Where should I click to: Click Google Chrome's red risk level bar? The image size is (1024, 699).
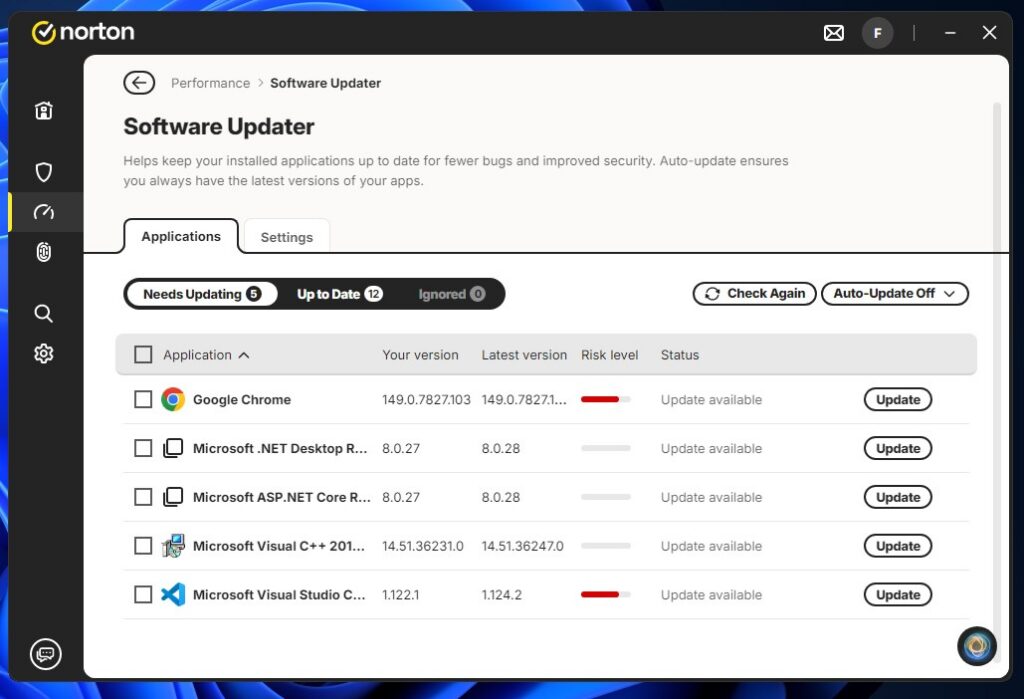pos(605,399)
